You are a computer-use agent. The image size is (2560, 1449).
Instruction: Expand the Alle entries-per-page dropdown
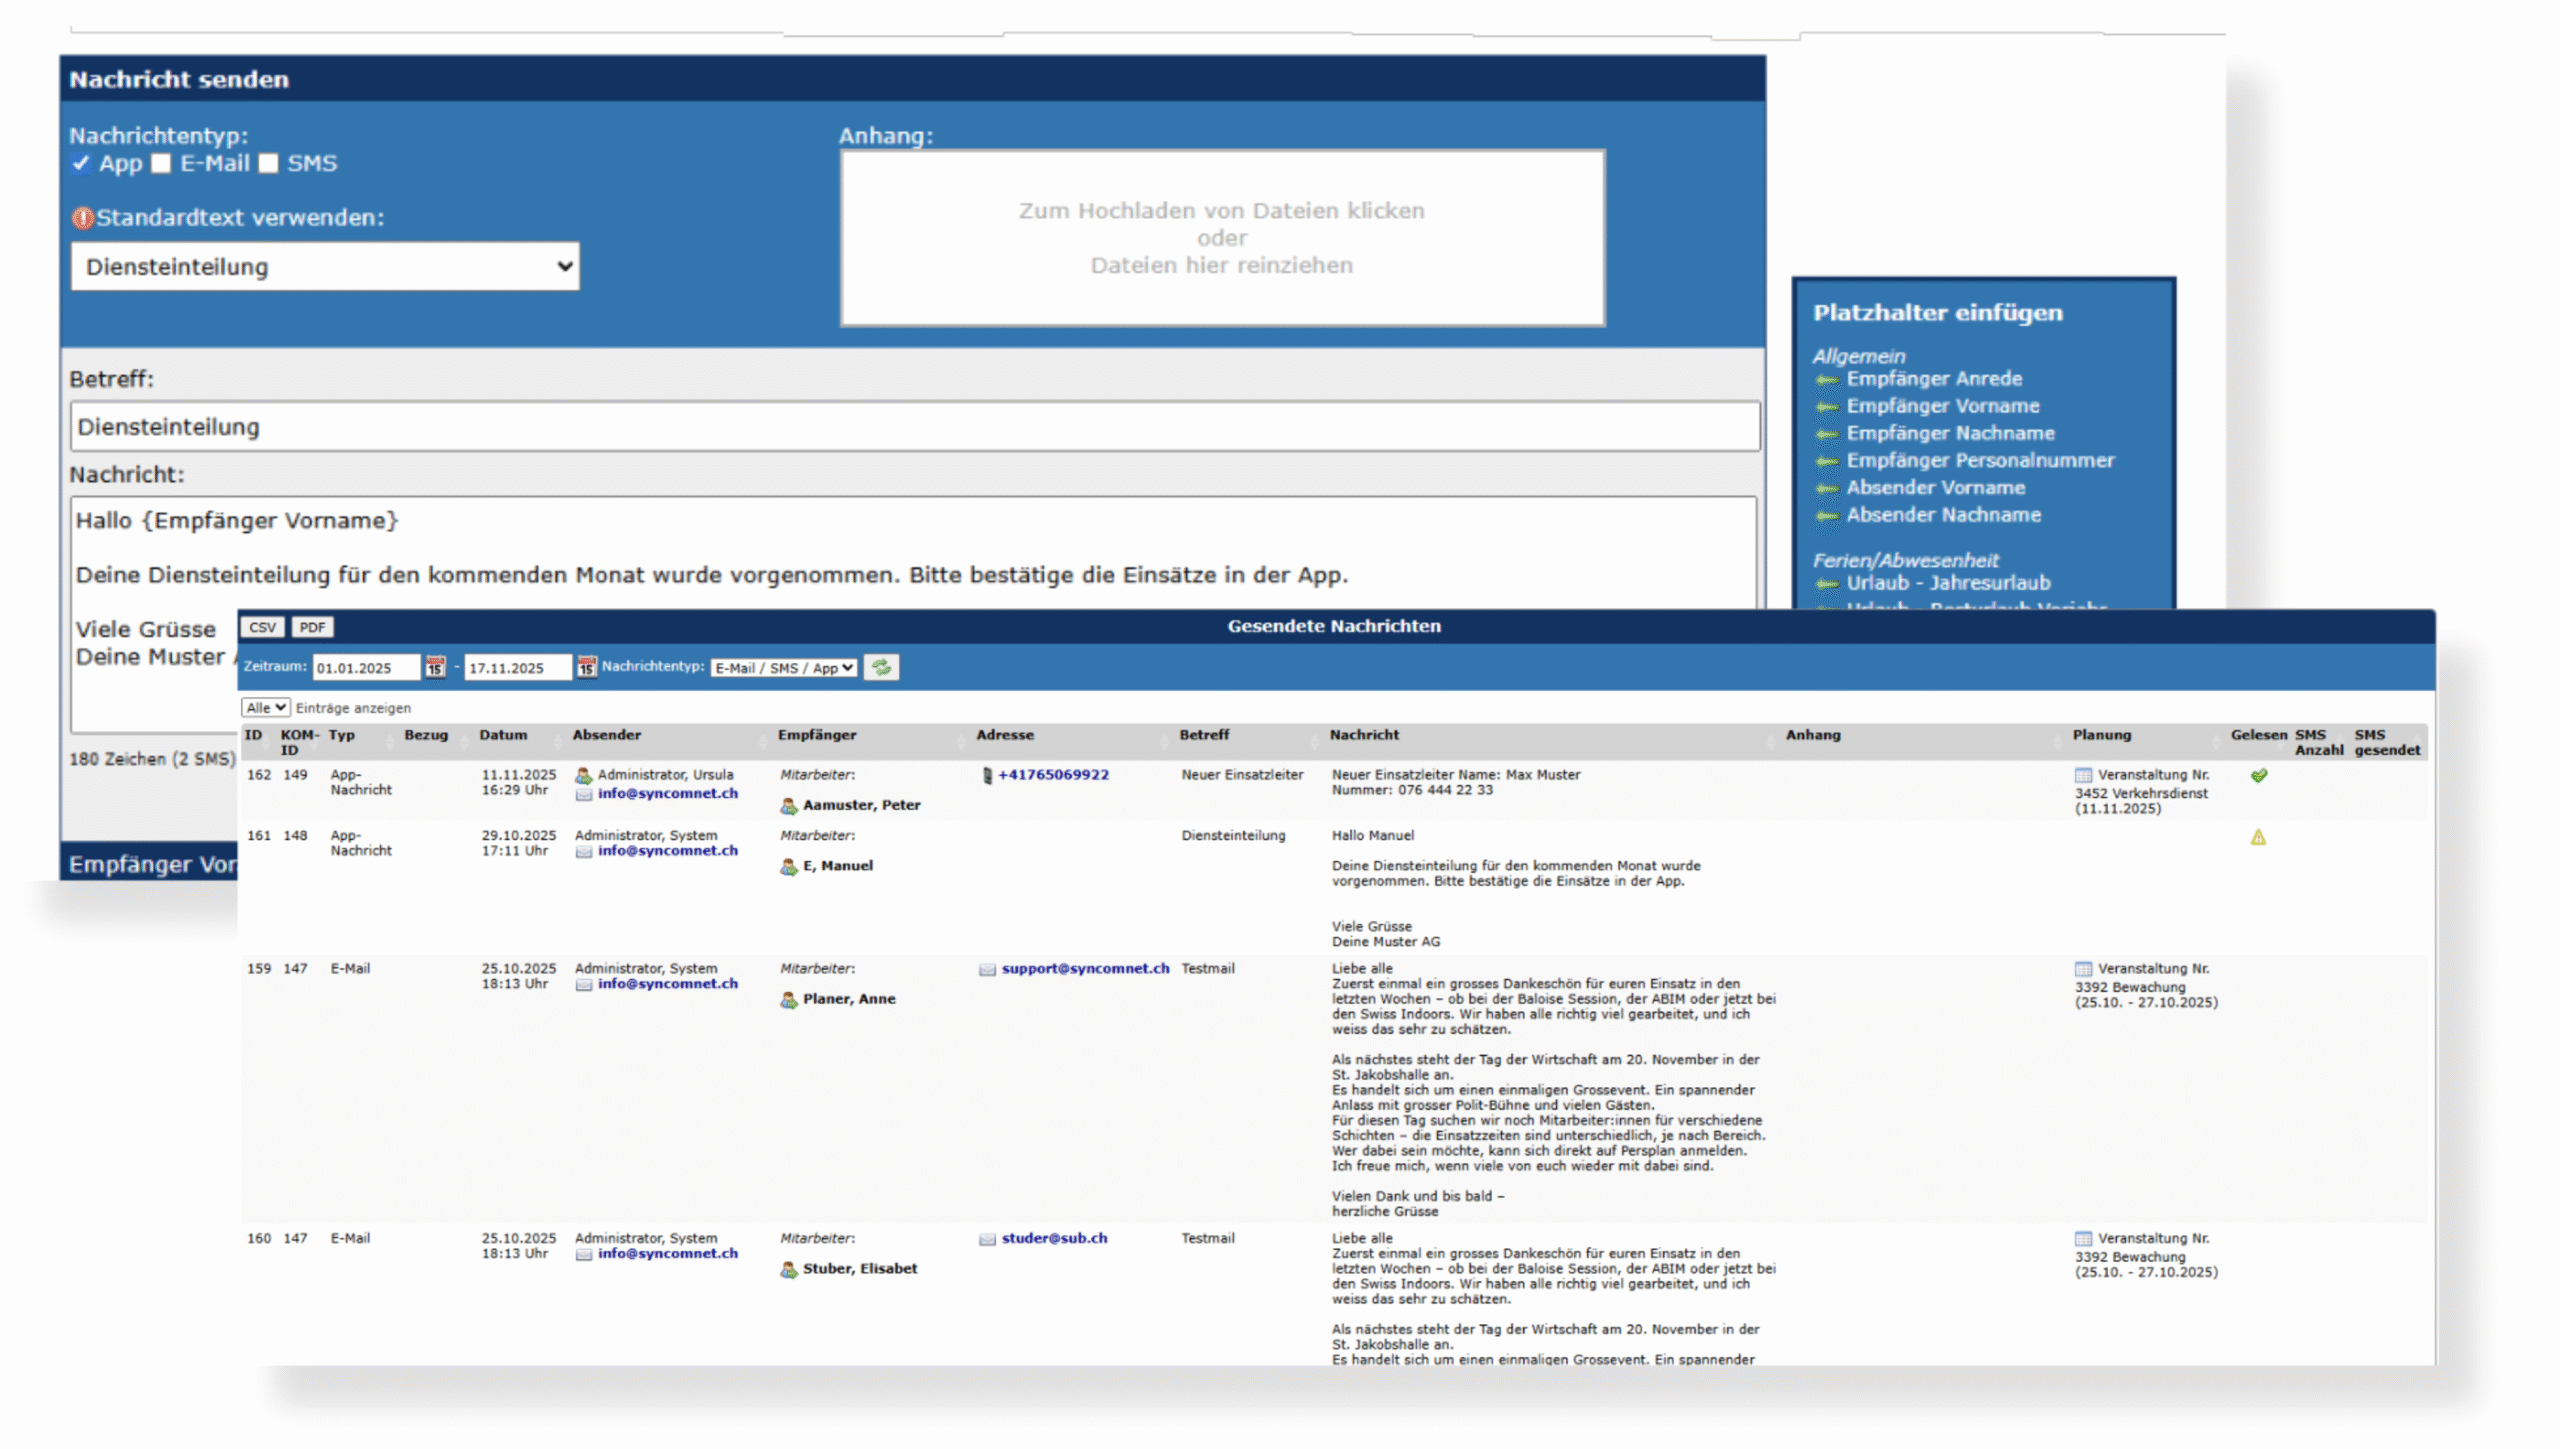pos(265,707)
